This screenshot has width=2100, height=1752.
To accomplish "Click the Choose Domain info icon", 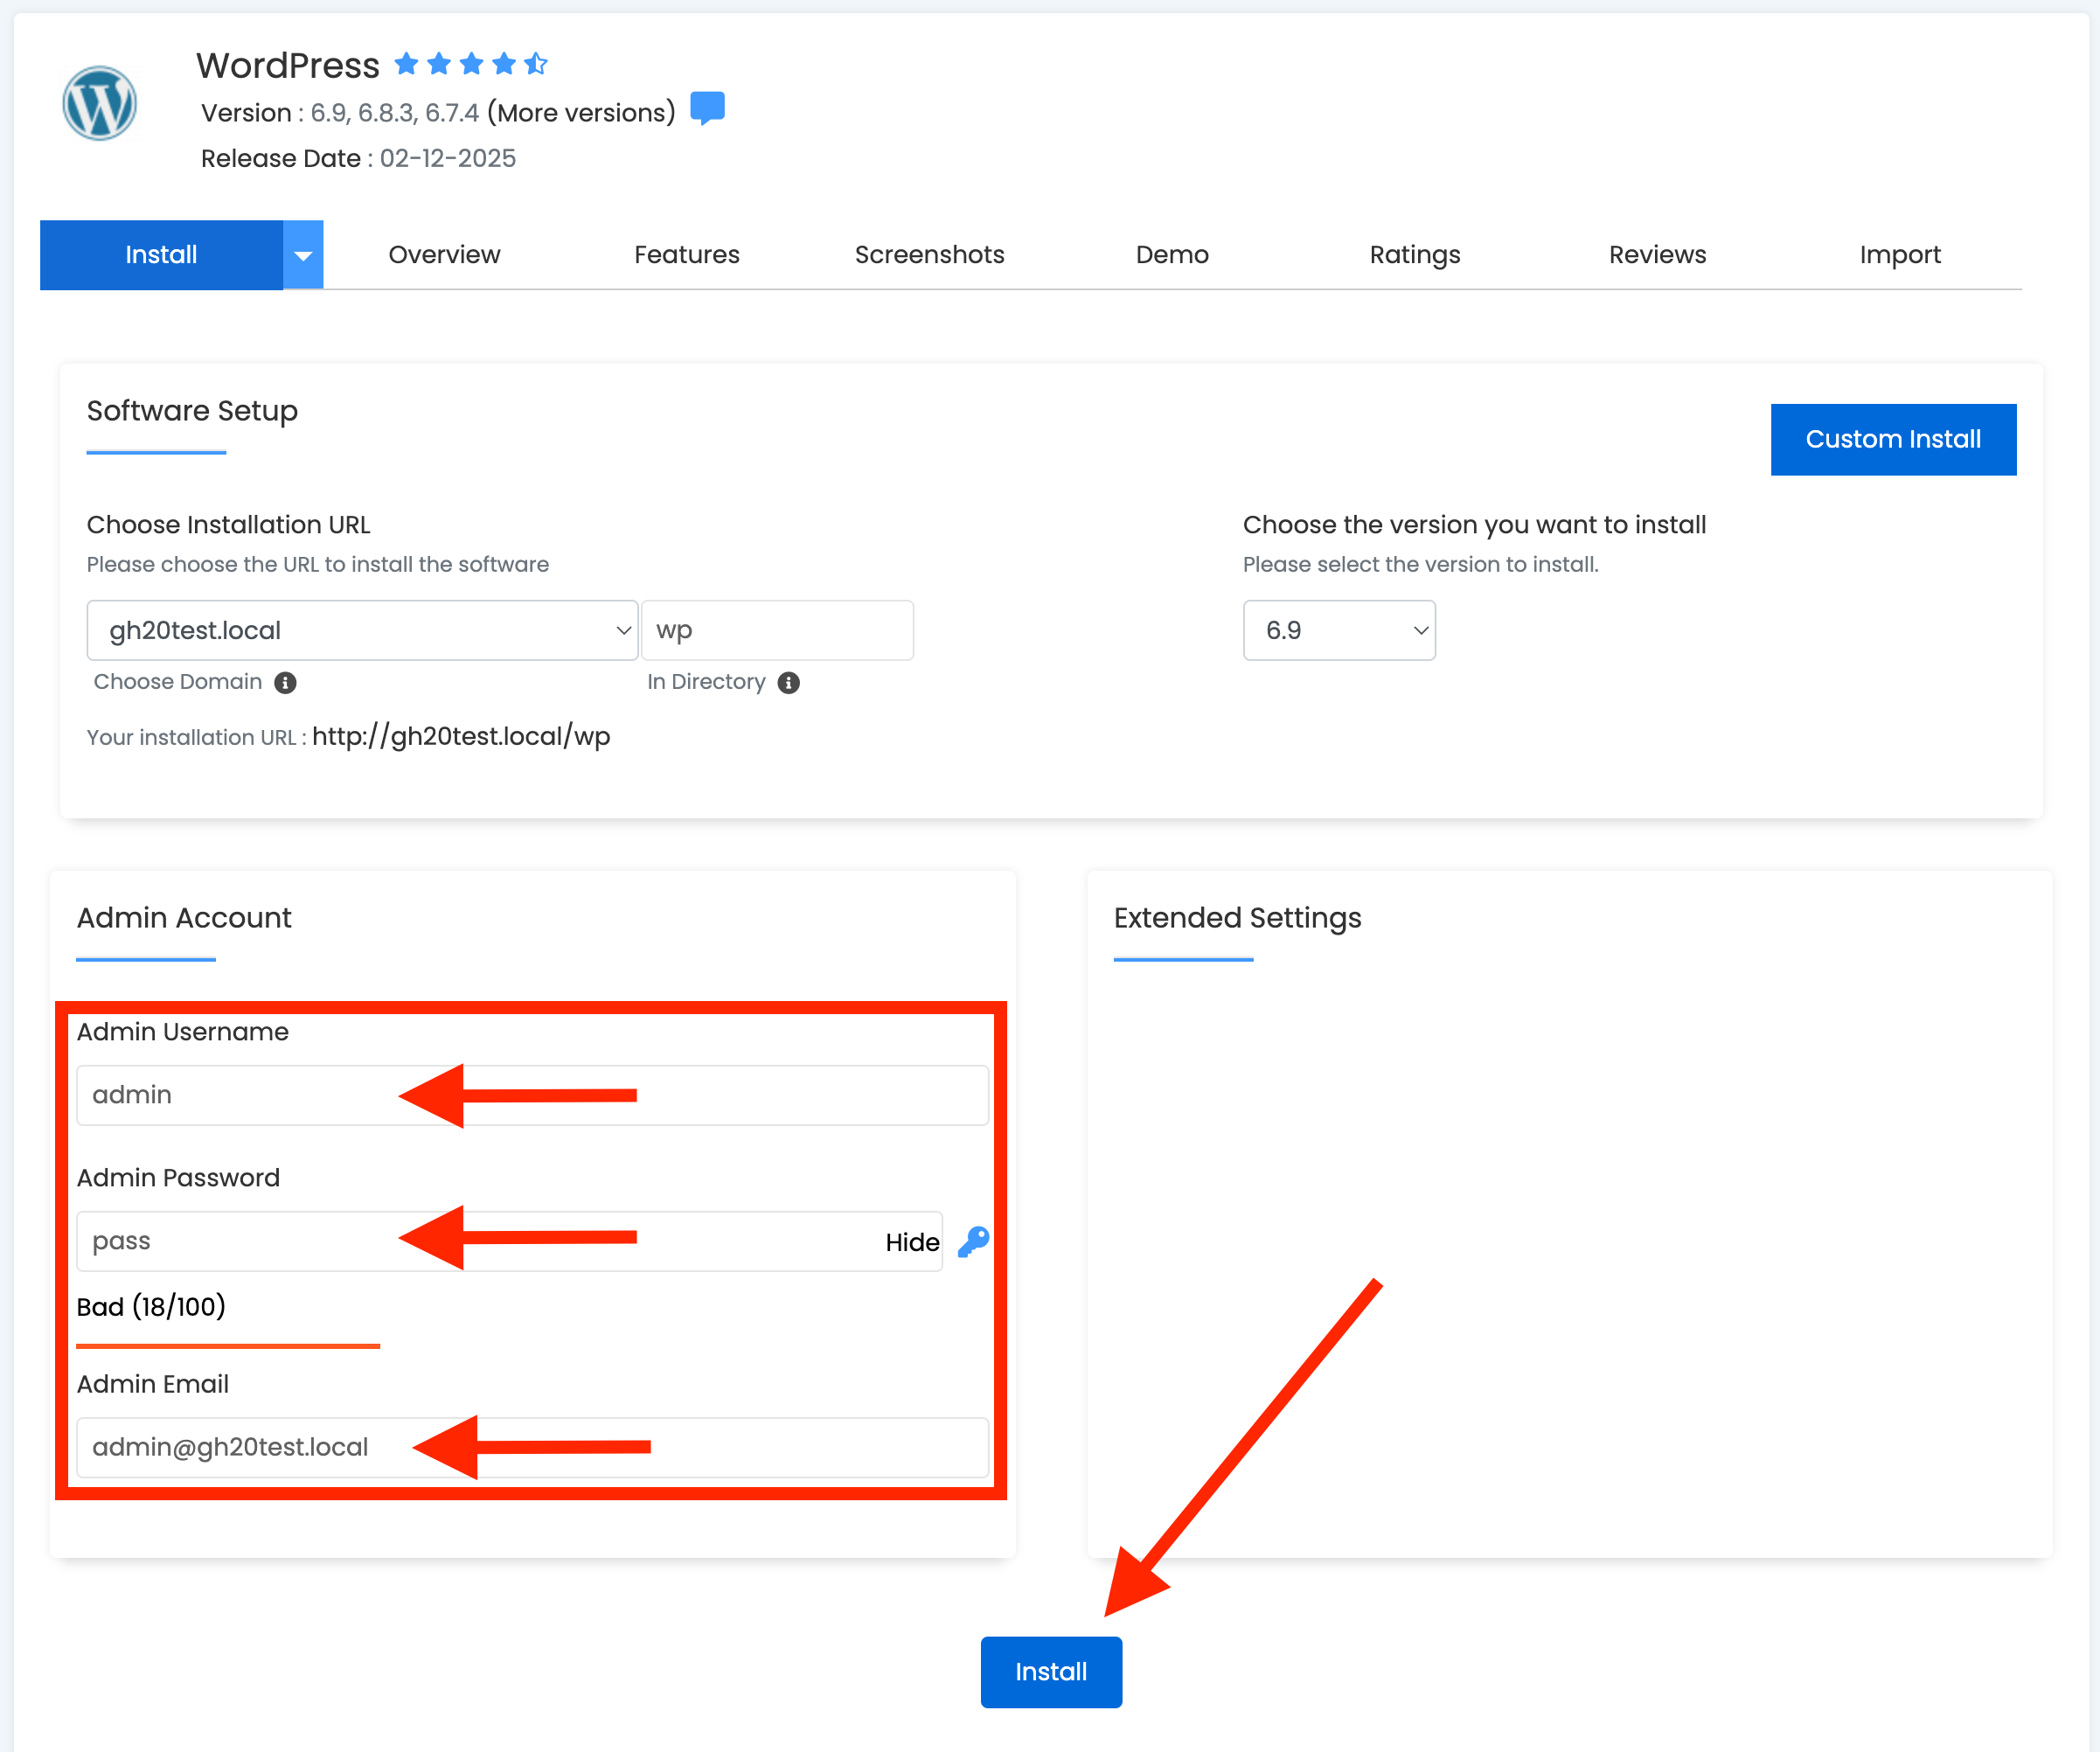I will (286, 682).
